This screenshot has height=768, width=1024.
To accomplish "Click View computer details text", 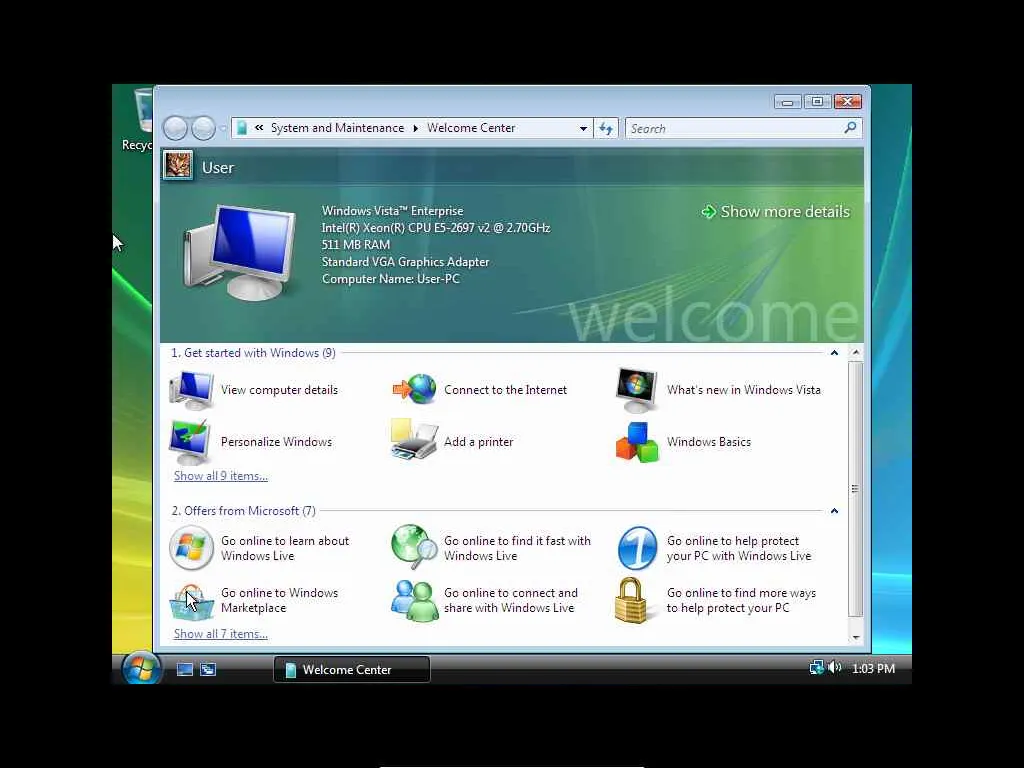I will (280, 390).
